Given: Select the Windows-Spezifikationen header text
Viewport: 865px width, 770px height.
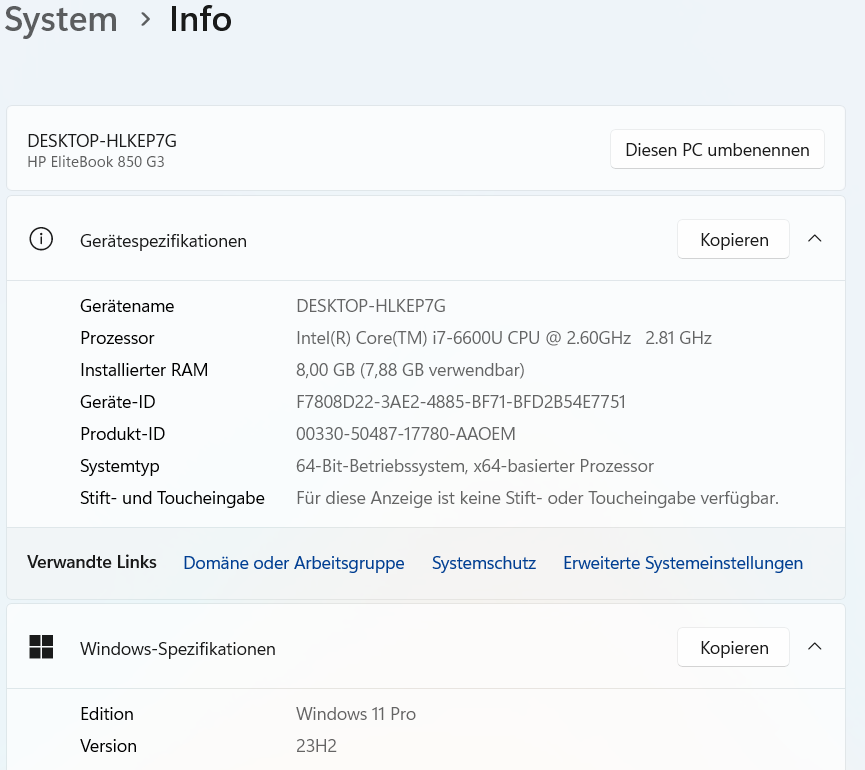Looking at the screenshot, I should (178, 649).
